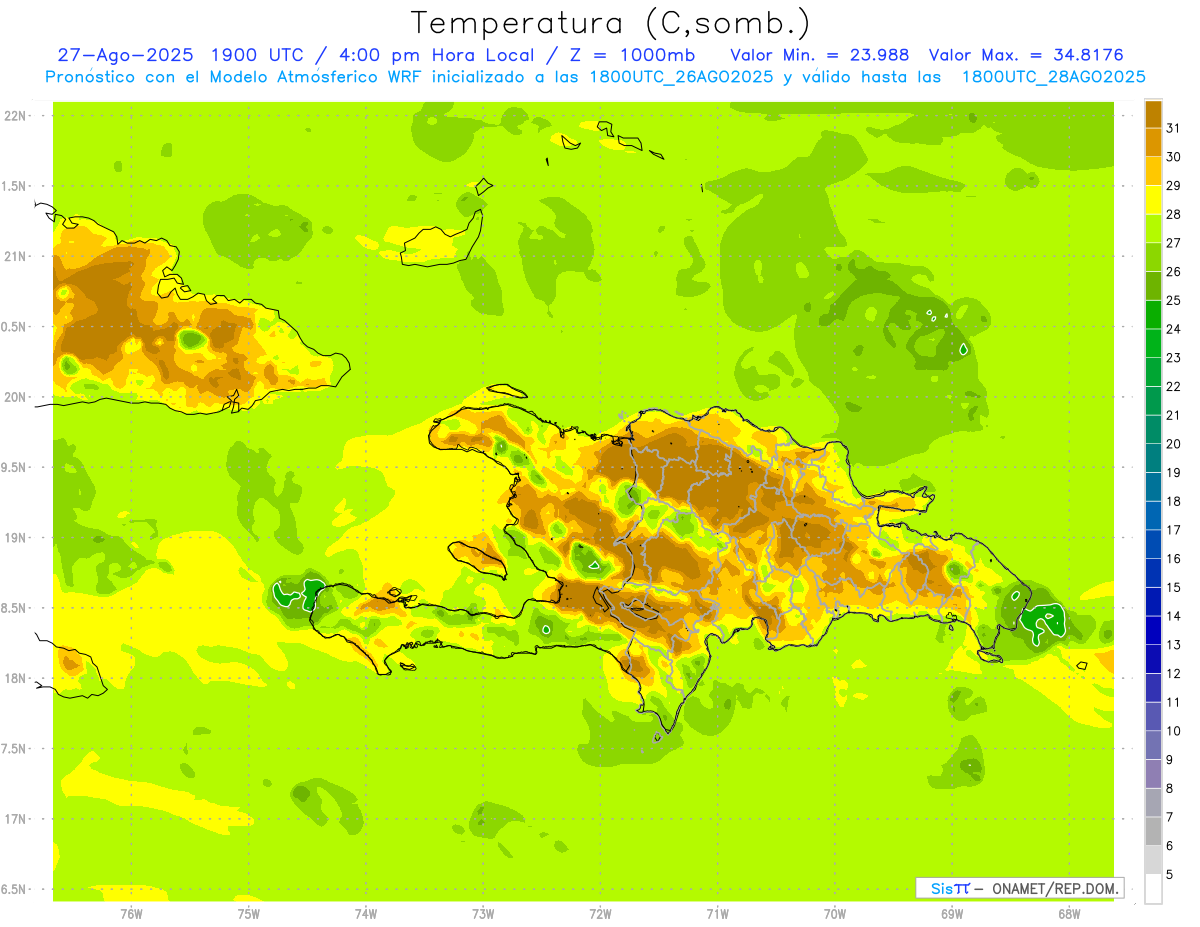Screen dimensions: 1200x927
Task: Click the '75W' longitude label
Action: (248, 914)
